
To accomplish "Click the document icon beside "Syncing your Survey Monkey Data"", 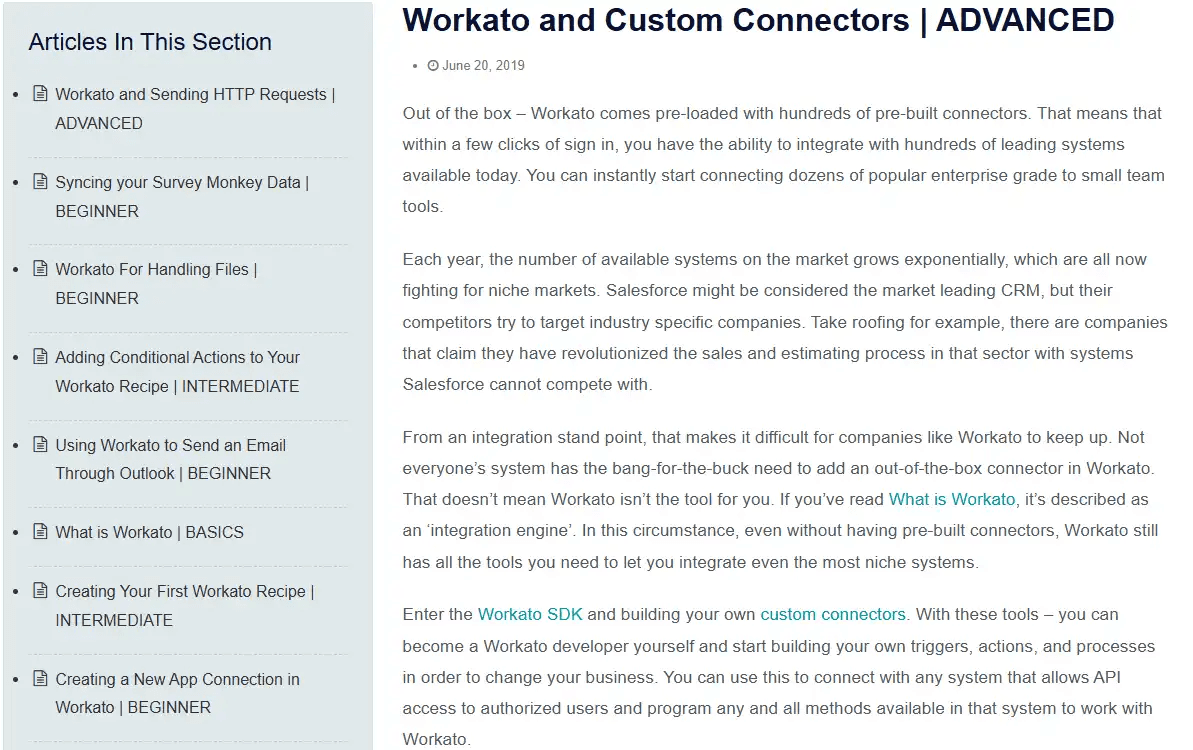I will [x=39, y=180].
